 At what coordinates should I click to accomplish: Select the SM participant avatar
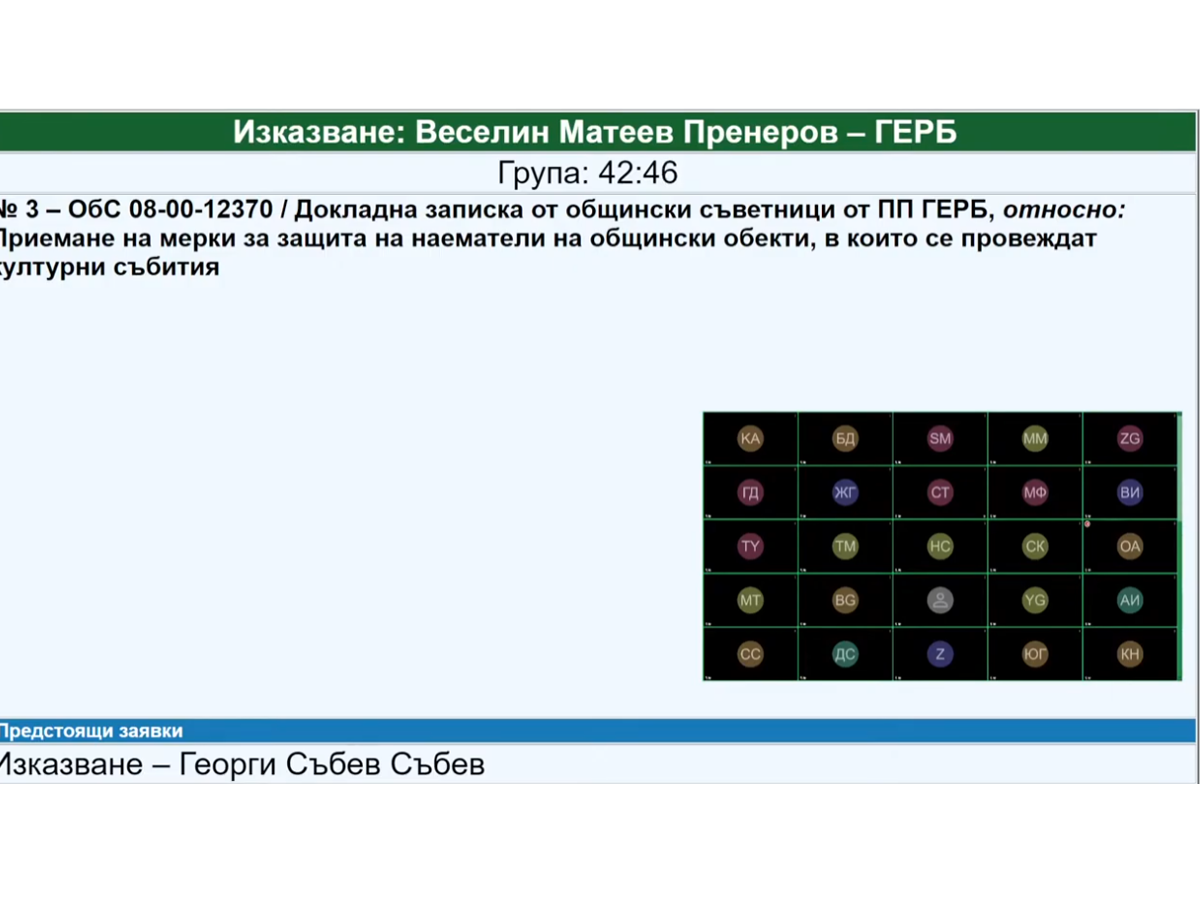coord(940,438)
